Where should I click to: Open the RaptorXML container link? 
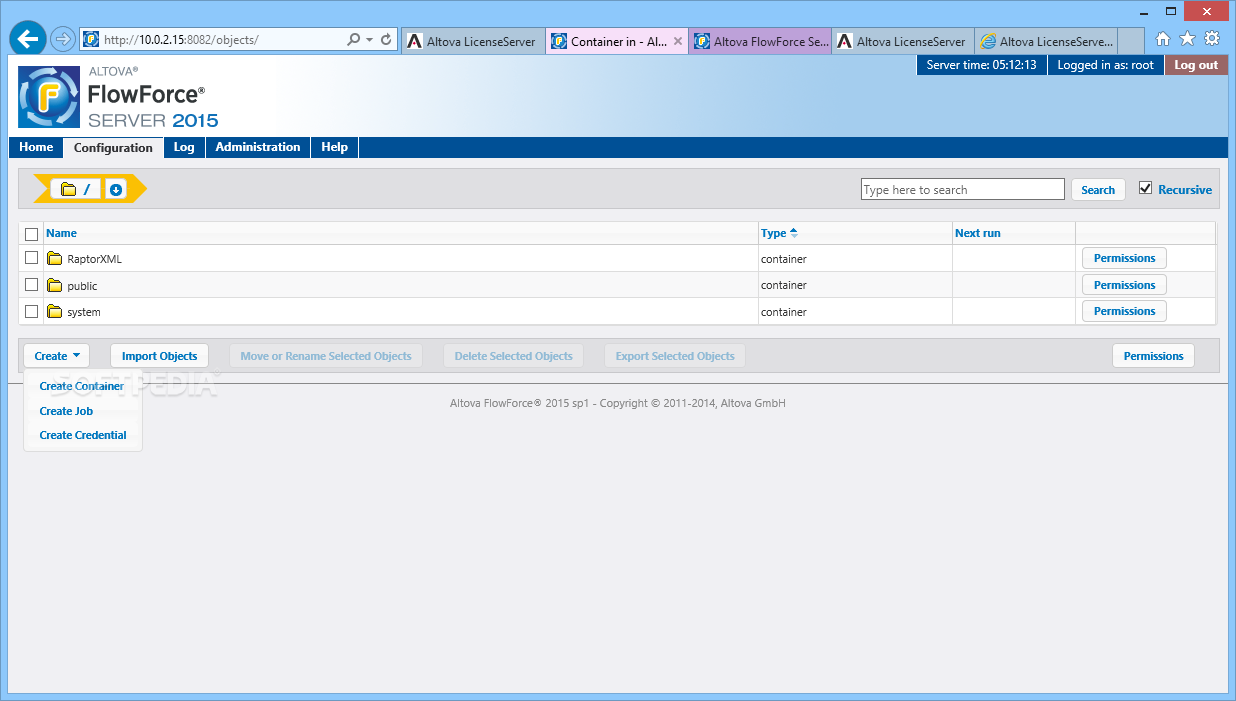(x=94, y=259)
